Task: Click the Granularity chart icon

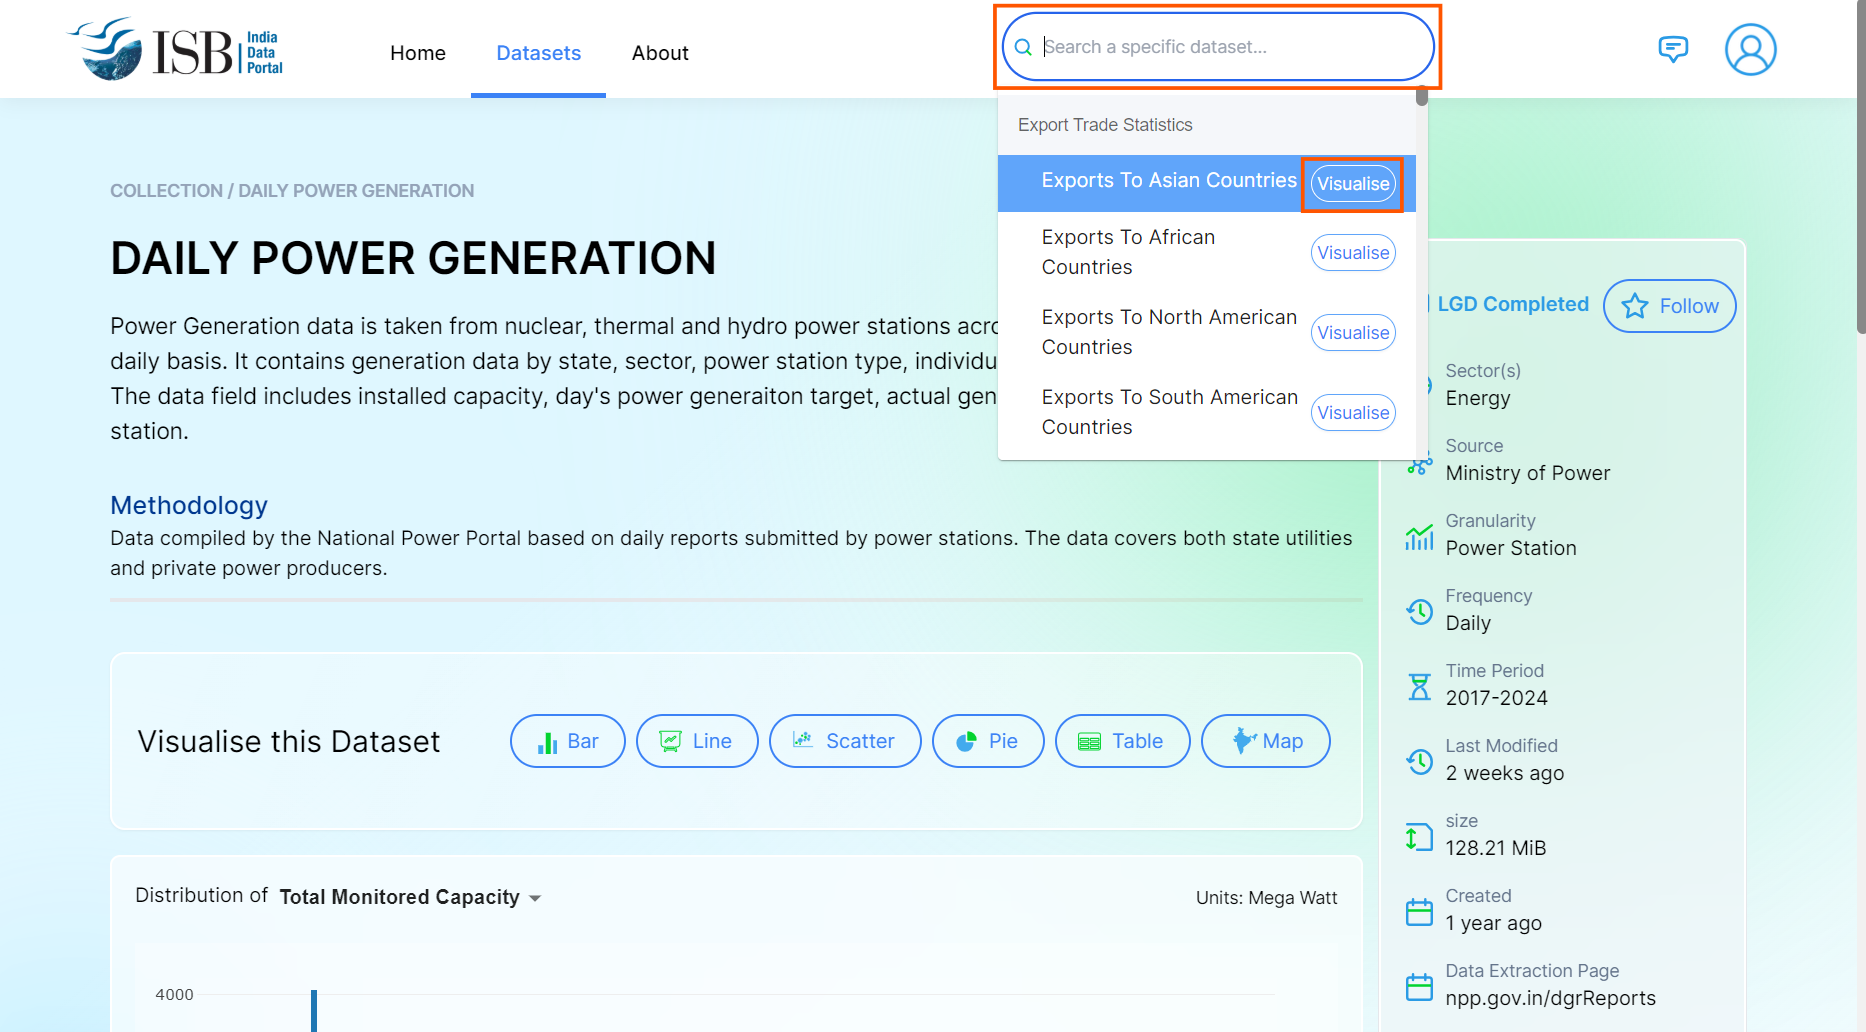Action: pyautogui.click(x=1419, y=537)
